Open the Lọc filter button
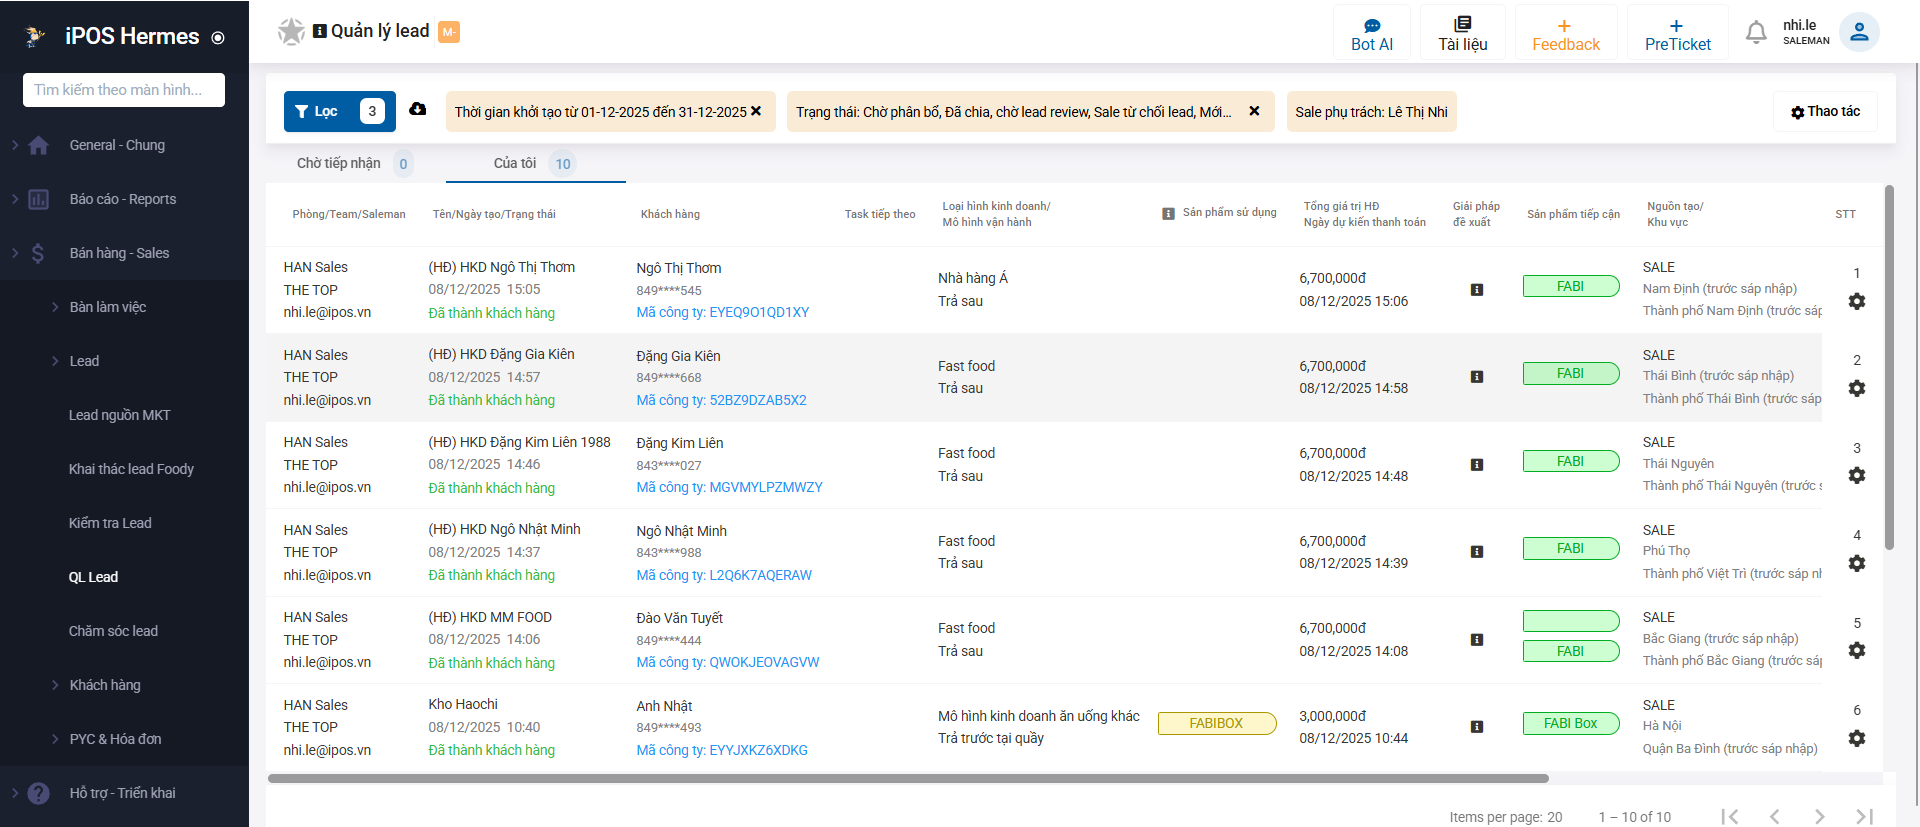This screenshot has width=1920, height=827. coord(340,111)
